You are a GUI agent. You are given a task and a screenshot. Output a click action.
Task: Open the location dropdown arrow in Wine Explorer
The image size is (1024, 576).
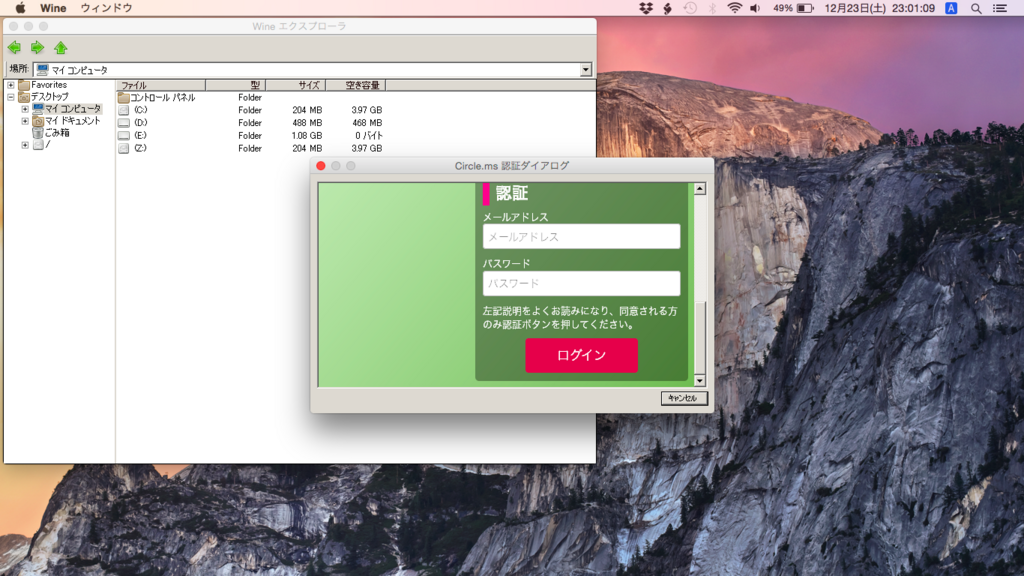pyautogui.click(x=586, y=70)
